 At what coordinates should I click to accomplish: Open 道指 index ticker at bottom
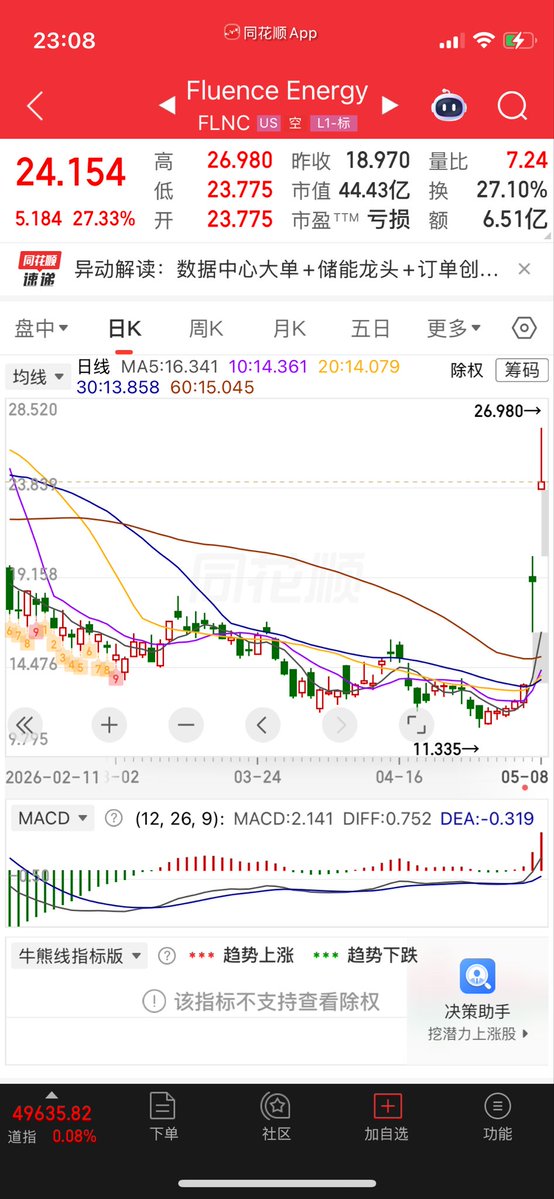[x=53, y=1124]
